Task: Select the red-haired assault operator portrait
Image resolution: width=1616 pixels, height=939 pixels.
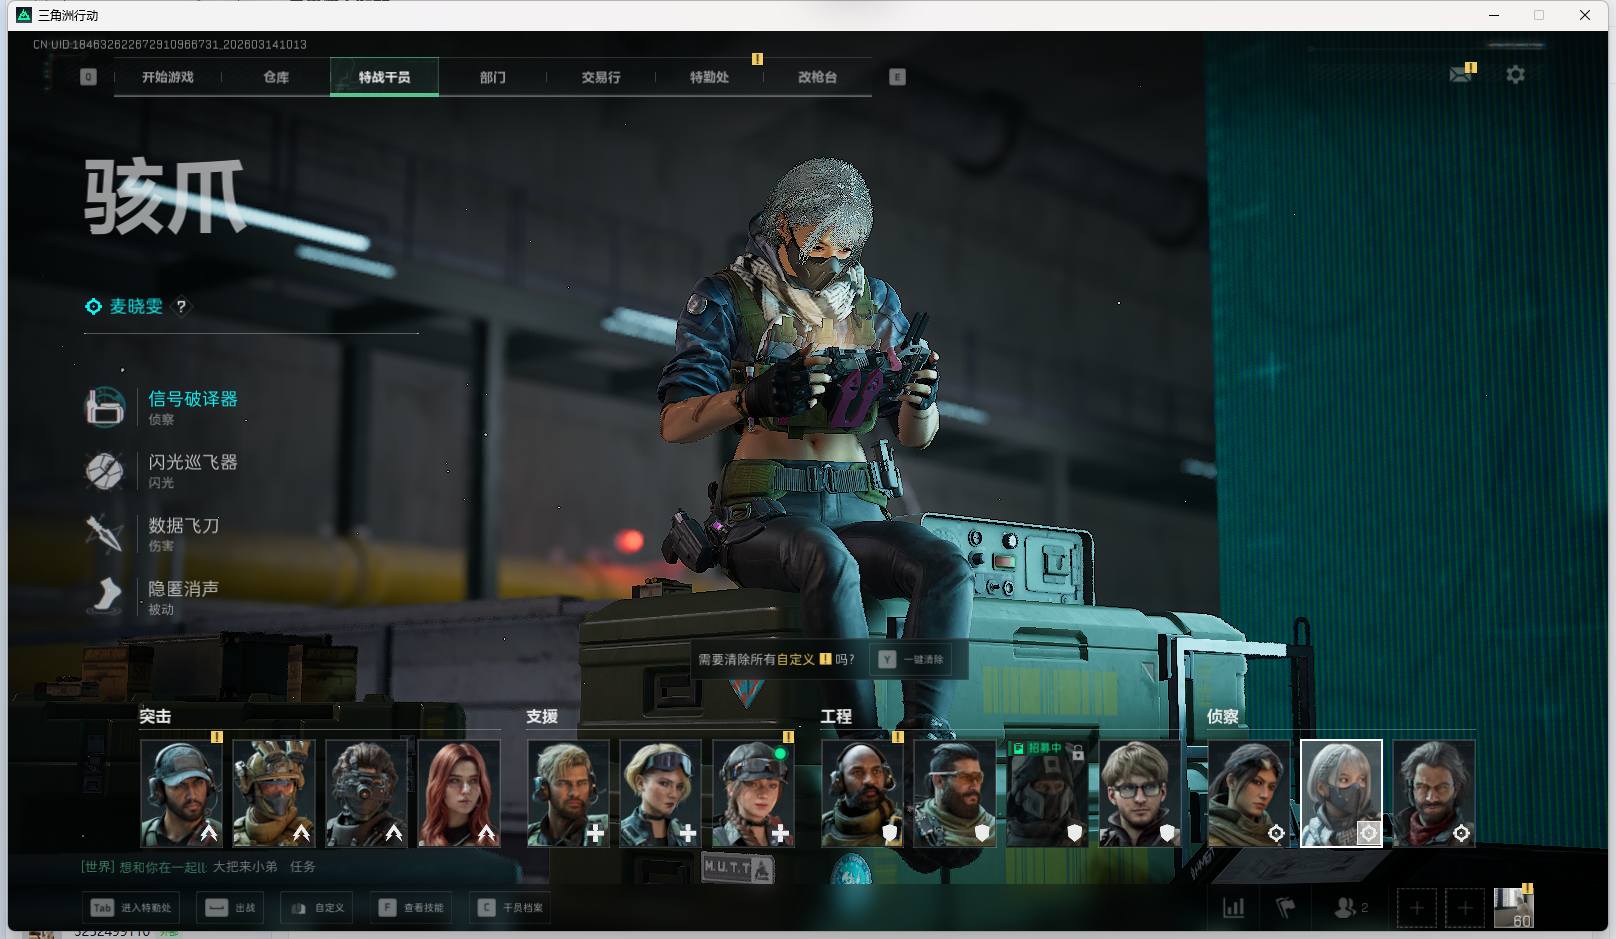Action: pyautogui.click(x=459, y=793)
